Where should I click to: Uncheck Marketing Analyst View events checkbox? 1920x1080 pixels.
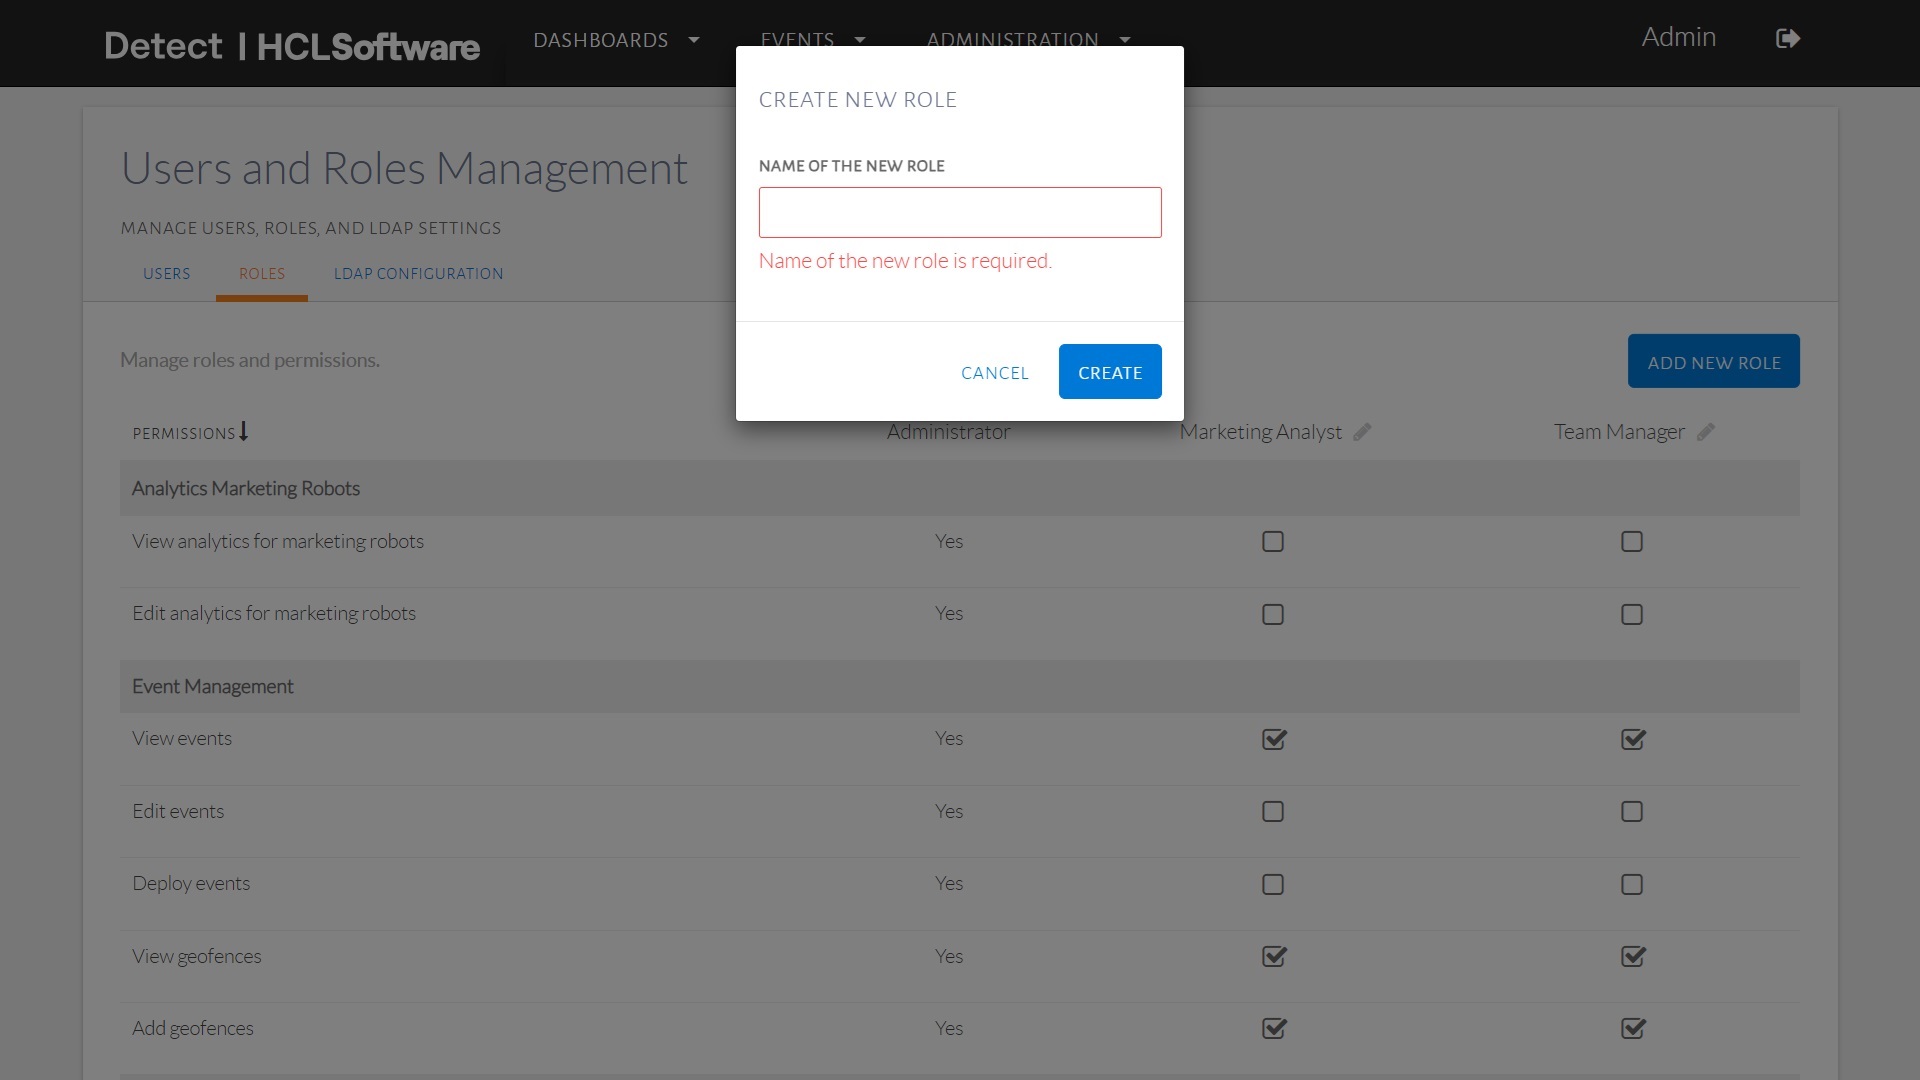1273,739
